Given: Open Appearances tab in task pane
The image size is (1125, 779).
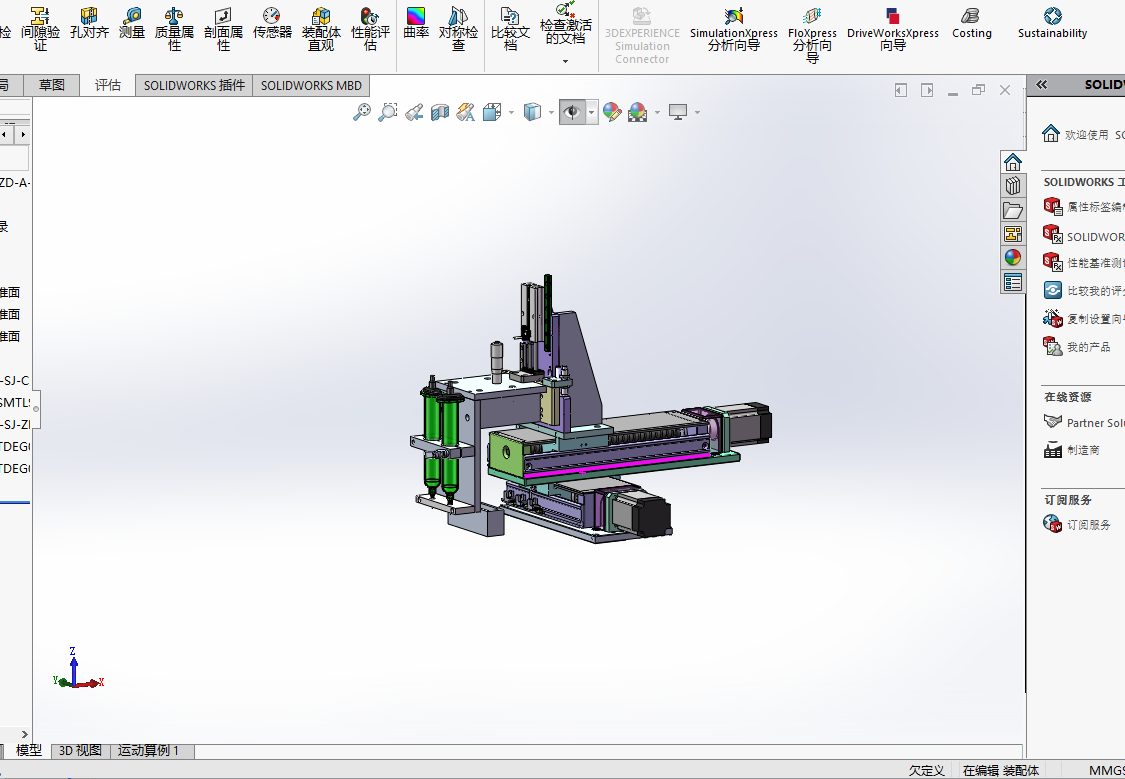Looking at the screenshot, I should coord(1012,258).
